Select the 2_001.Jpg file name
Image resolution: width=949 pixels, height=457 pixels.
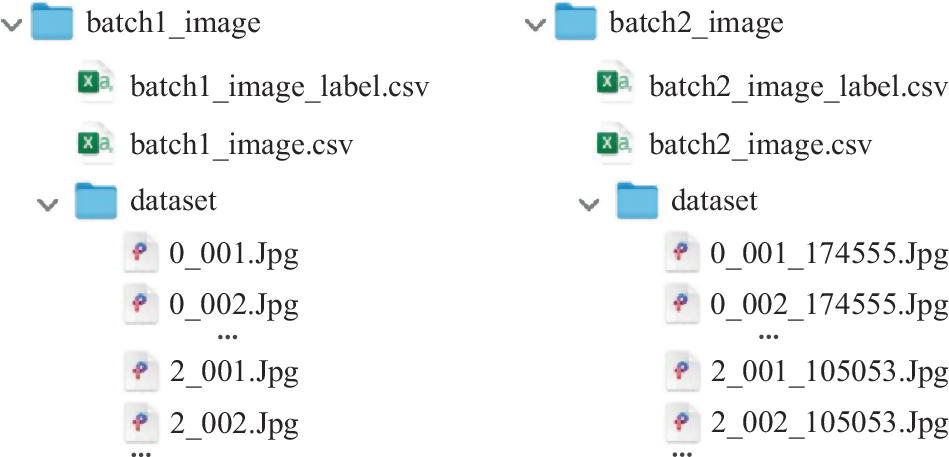pos(234,373)
